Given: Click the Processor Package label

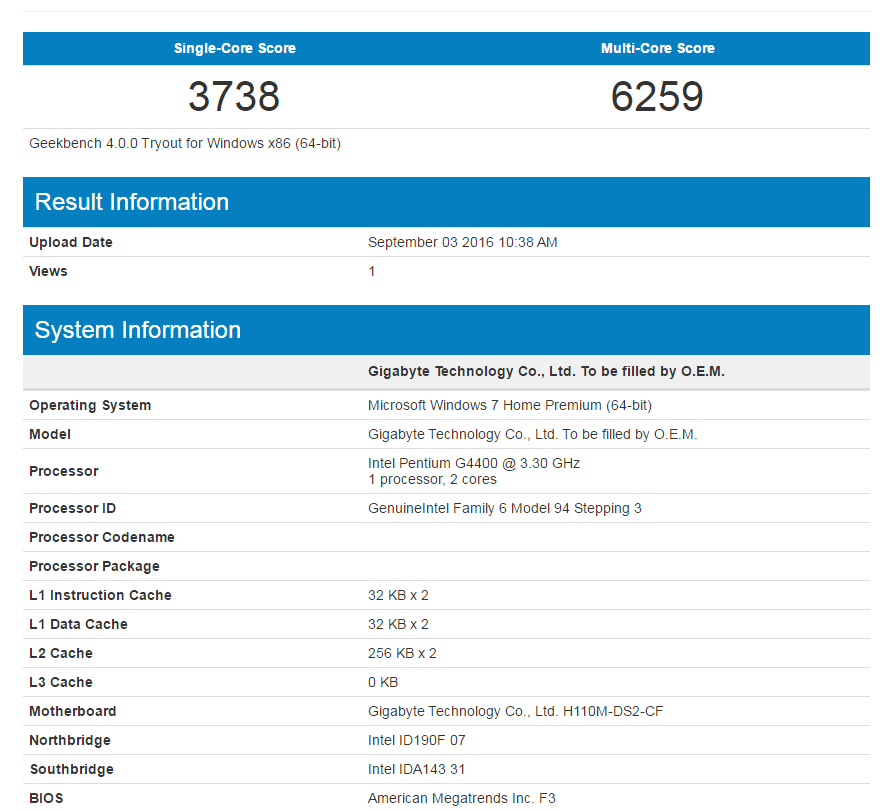Looking at the screenshot, I should point(95,566).
